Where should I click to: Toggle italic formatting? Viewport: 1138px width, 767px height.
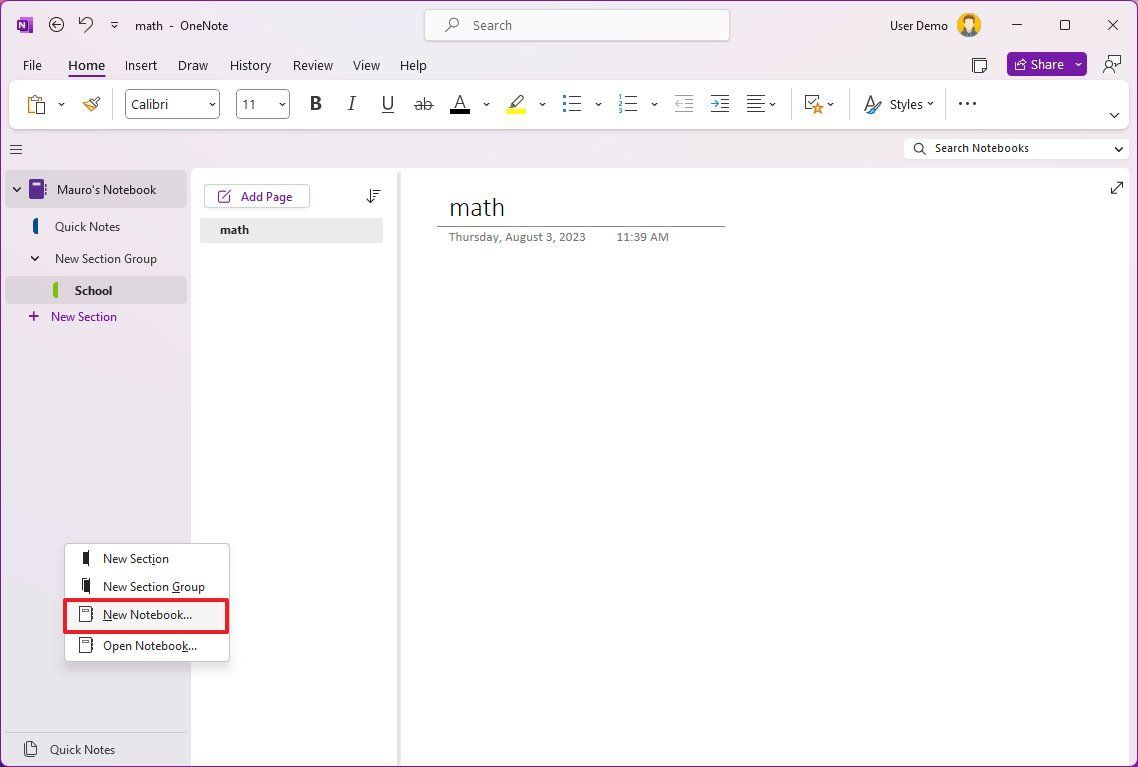pyautogui.click(x=351, y=103)
